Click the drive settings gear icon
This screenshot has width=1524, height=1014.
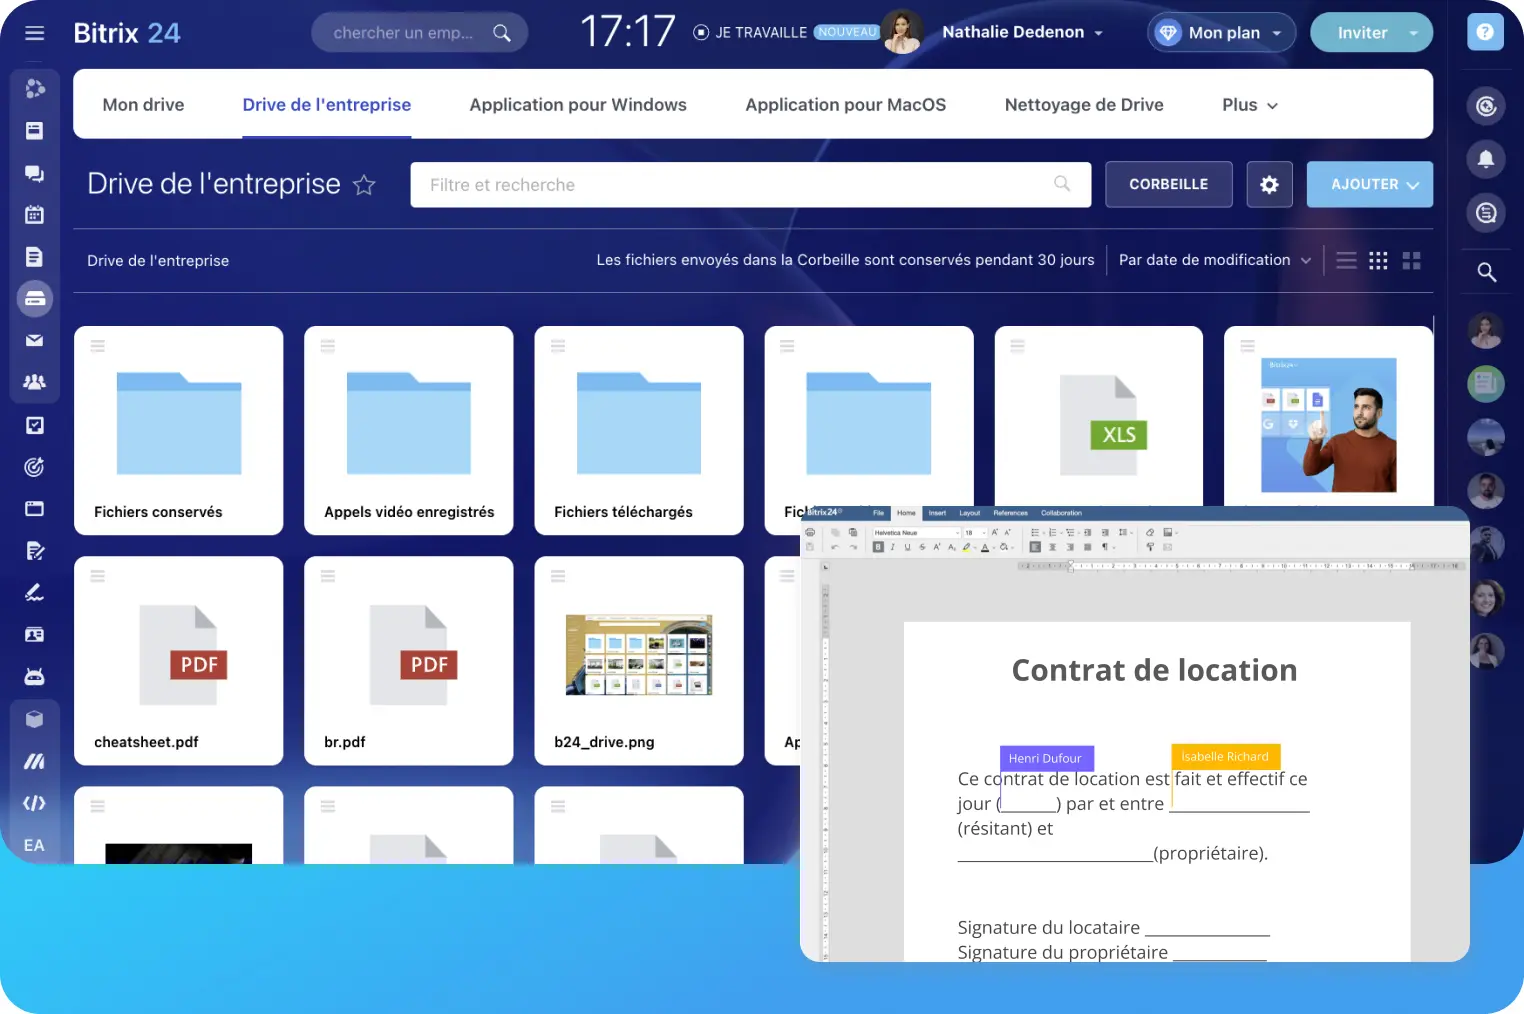[x=1269, y=185]
